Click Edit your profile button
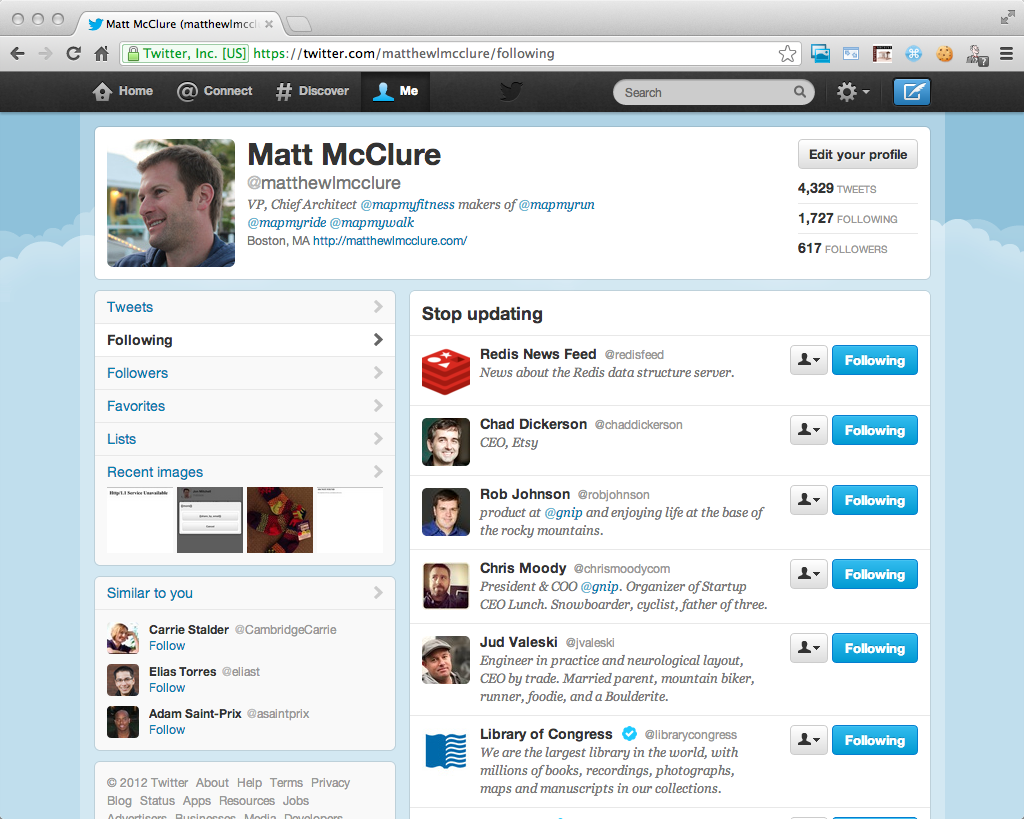Viewport: 1024px width, 819px height. click(857, 155)
